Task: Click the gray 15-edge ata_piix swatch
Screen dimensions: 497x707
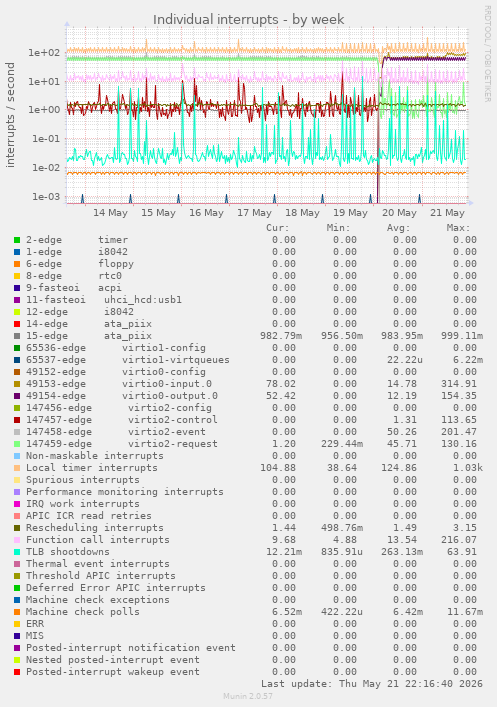Action: pyautogui.click(x=17, y=336)
